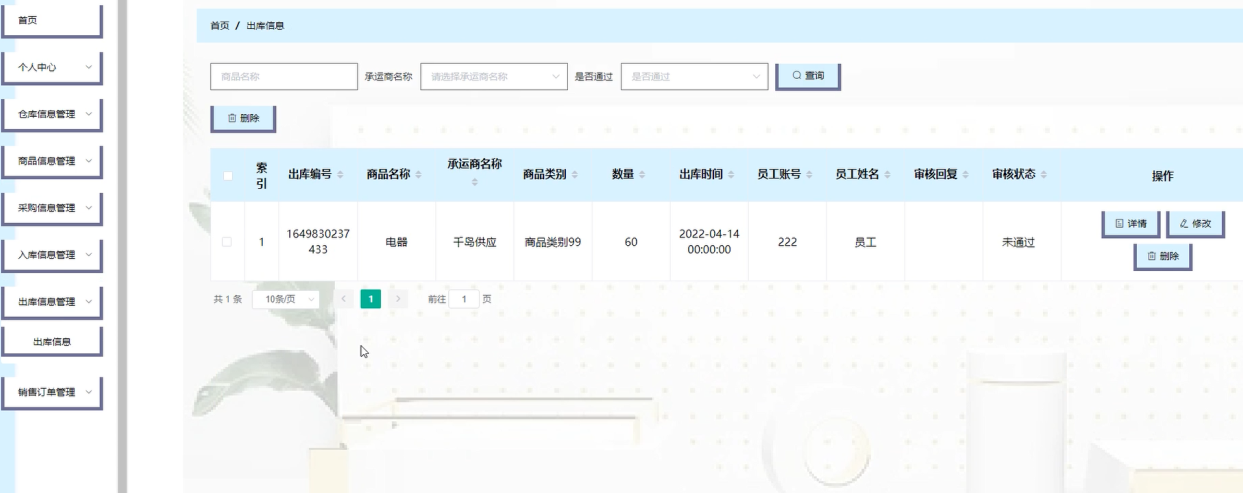The width and height of the screenshot is (1243, 493).
Task: Sort by 商品名称 column sort icon
Action: [x=418, y=175]
